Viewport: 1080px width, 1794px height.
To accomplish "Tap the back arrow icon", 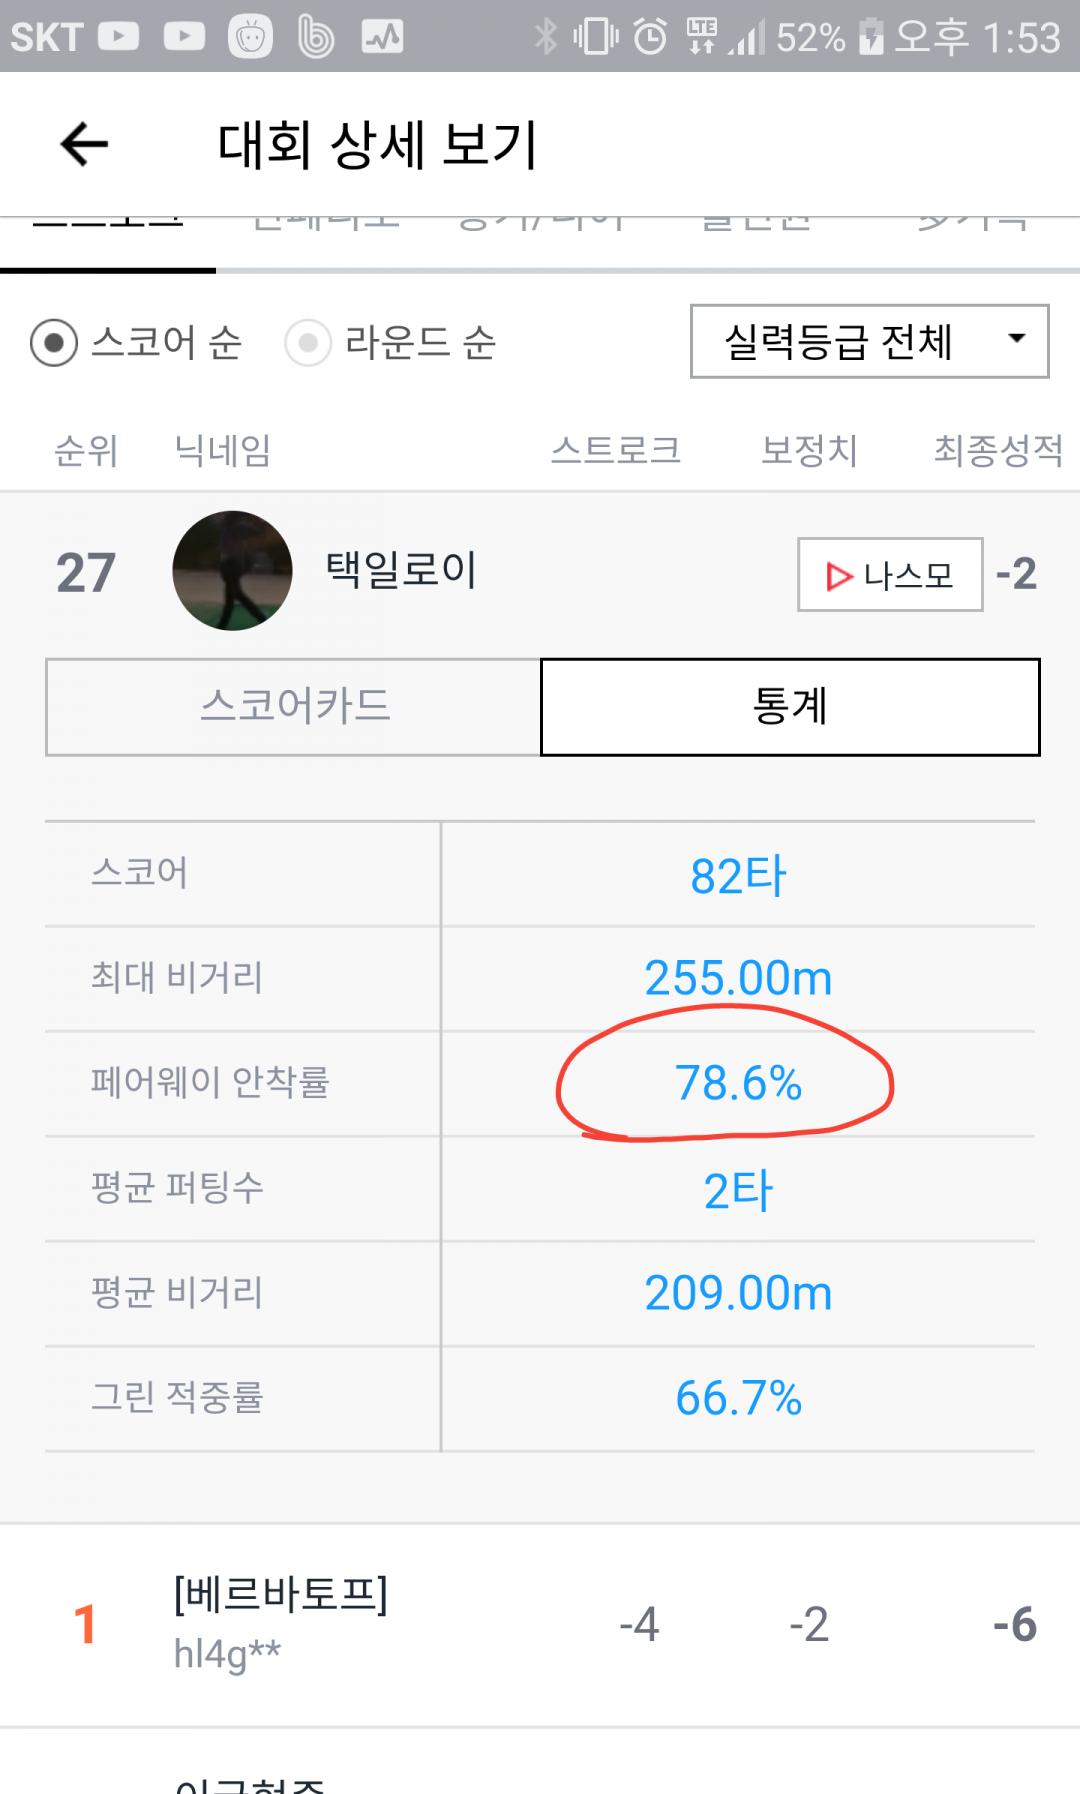I will [84, 145].
